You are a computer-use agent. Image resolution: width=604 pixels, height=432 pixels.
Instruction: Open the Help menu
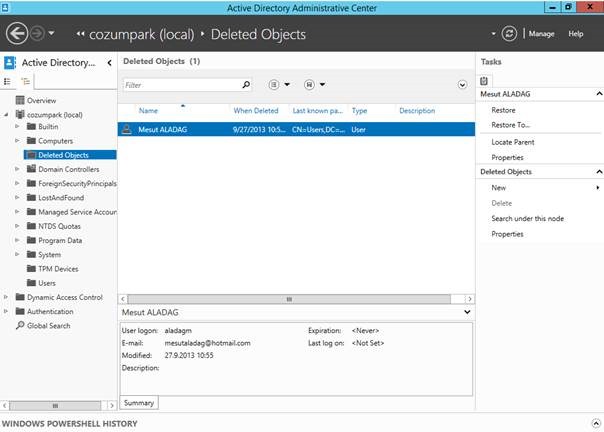(575, 34)
